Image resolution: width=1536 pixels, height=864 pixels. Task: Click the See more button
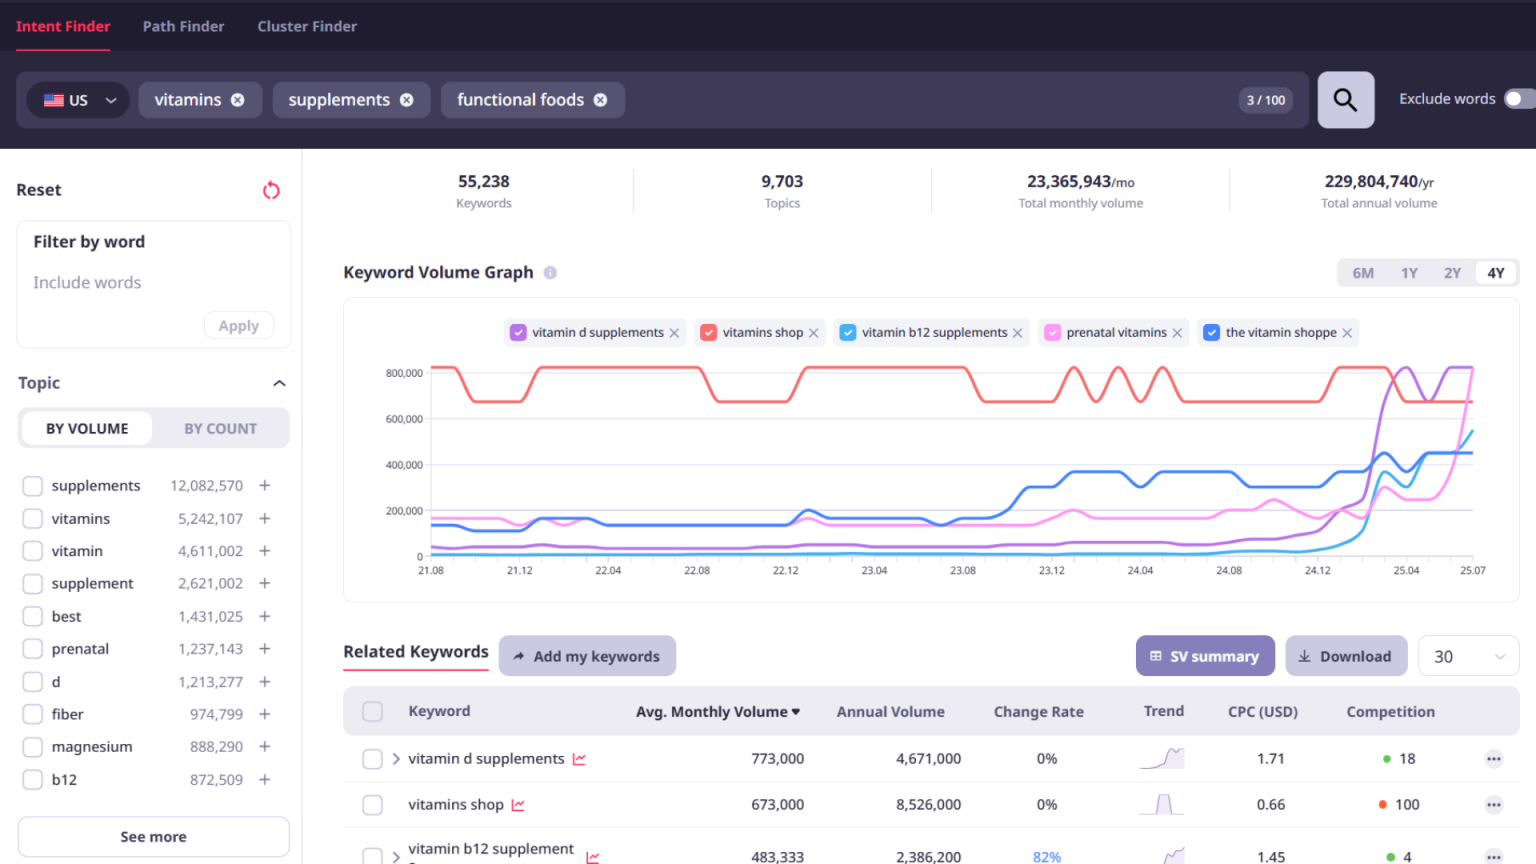pos(153,836)
